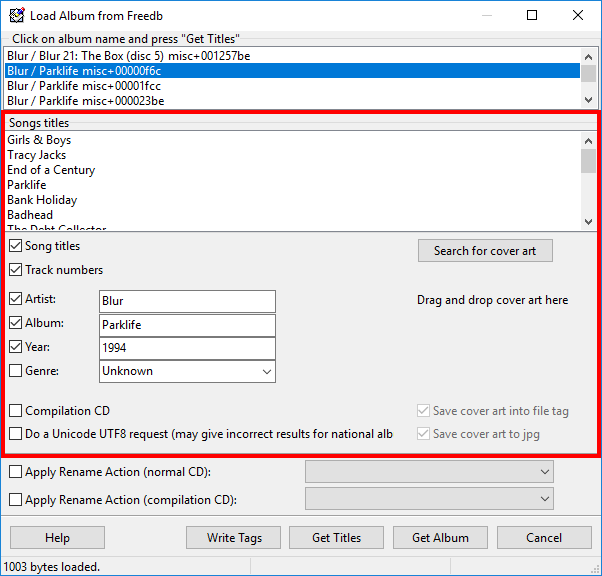Click song titles list scroll down arrow

tap(588, 222)
